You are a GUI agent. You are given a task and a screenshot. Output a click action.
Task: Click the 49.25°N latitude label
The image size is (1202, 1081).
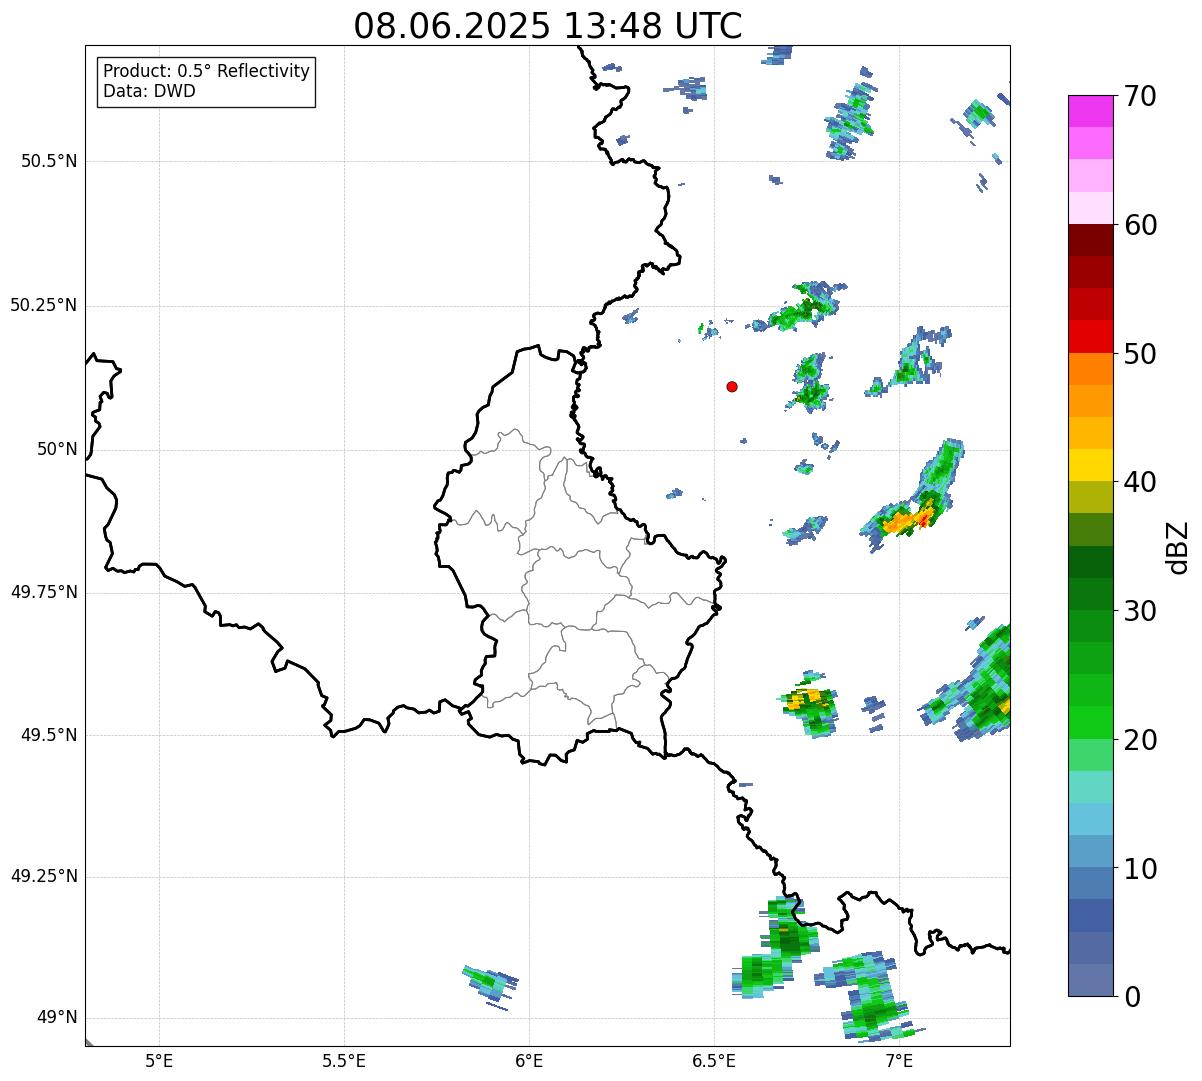pos(44,877)
